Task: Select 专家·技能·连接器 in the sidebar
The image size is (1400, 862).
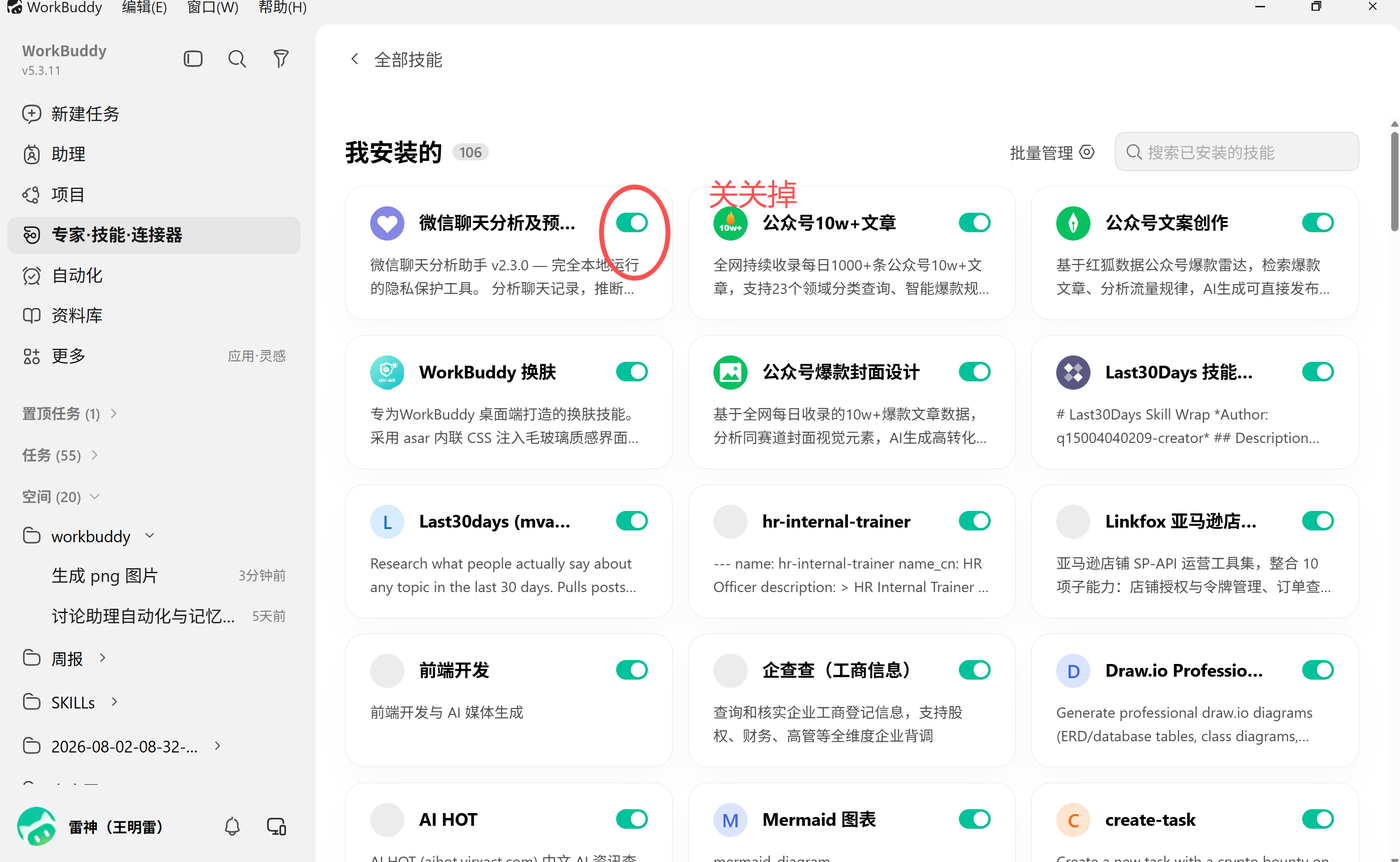Action: (154, 235)
